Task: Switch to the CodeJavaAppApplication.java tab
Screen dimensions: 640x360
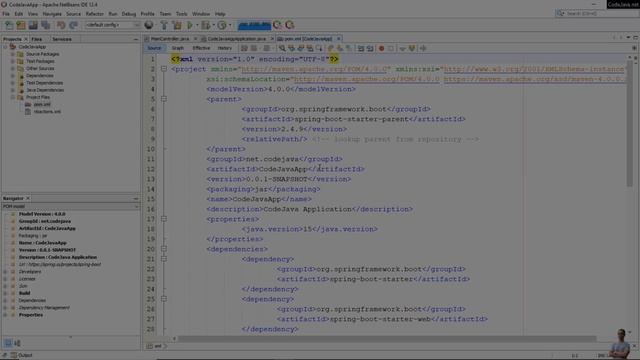Action: [x=237, y=39]
